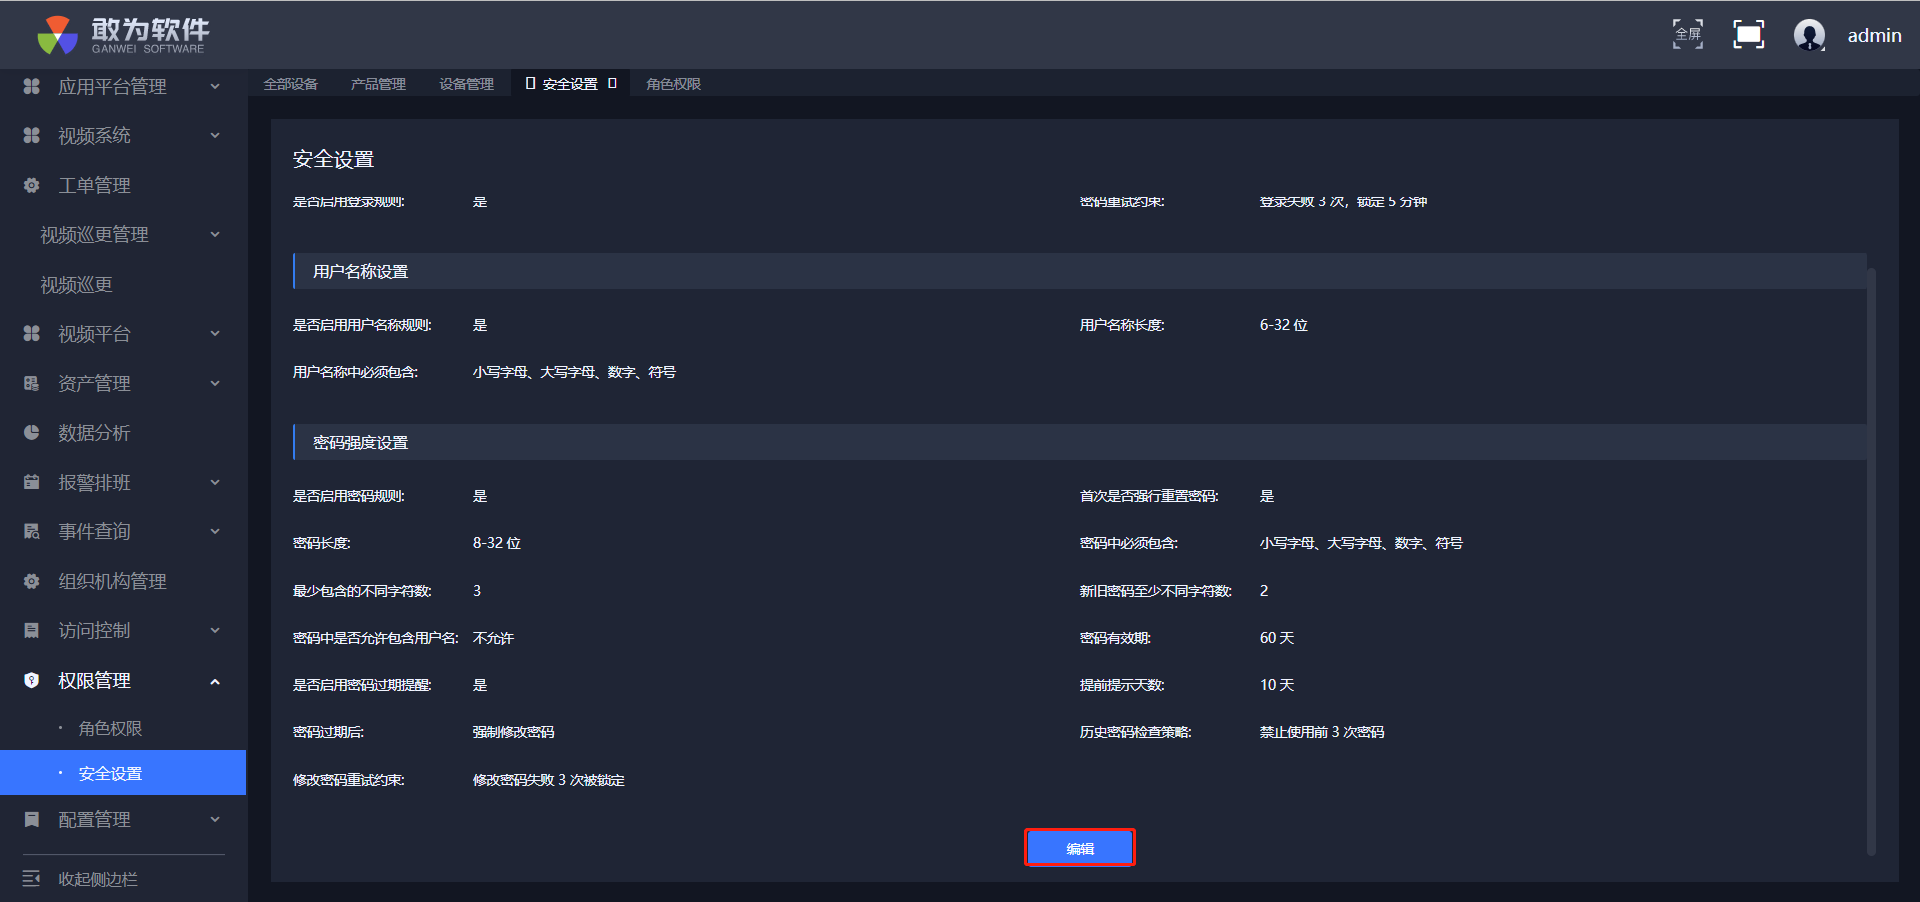
Task: Click the 权限管理 shield icon
Action: click(x=32, y=680)
